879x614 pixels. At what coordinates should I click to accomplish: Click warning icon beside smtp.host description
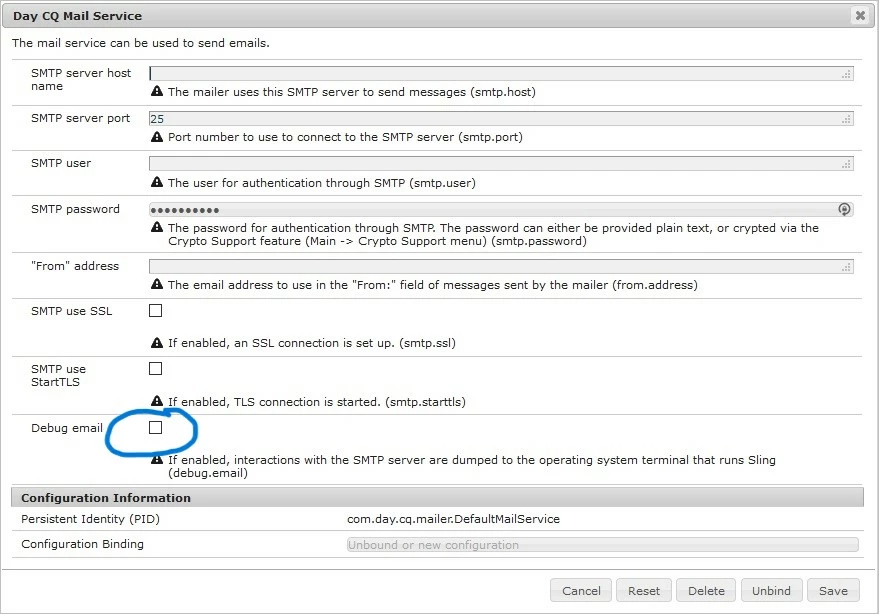[157, 91]
